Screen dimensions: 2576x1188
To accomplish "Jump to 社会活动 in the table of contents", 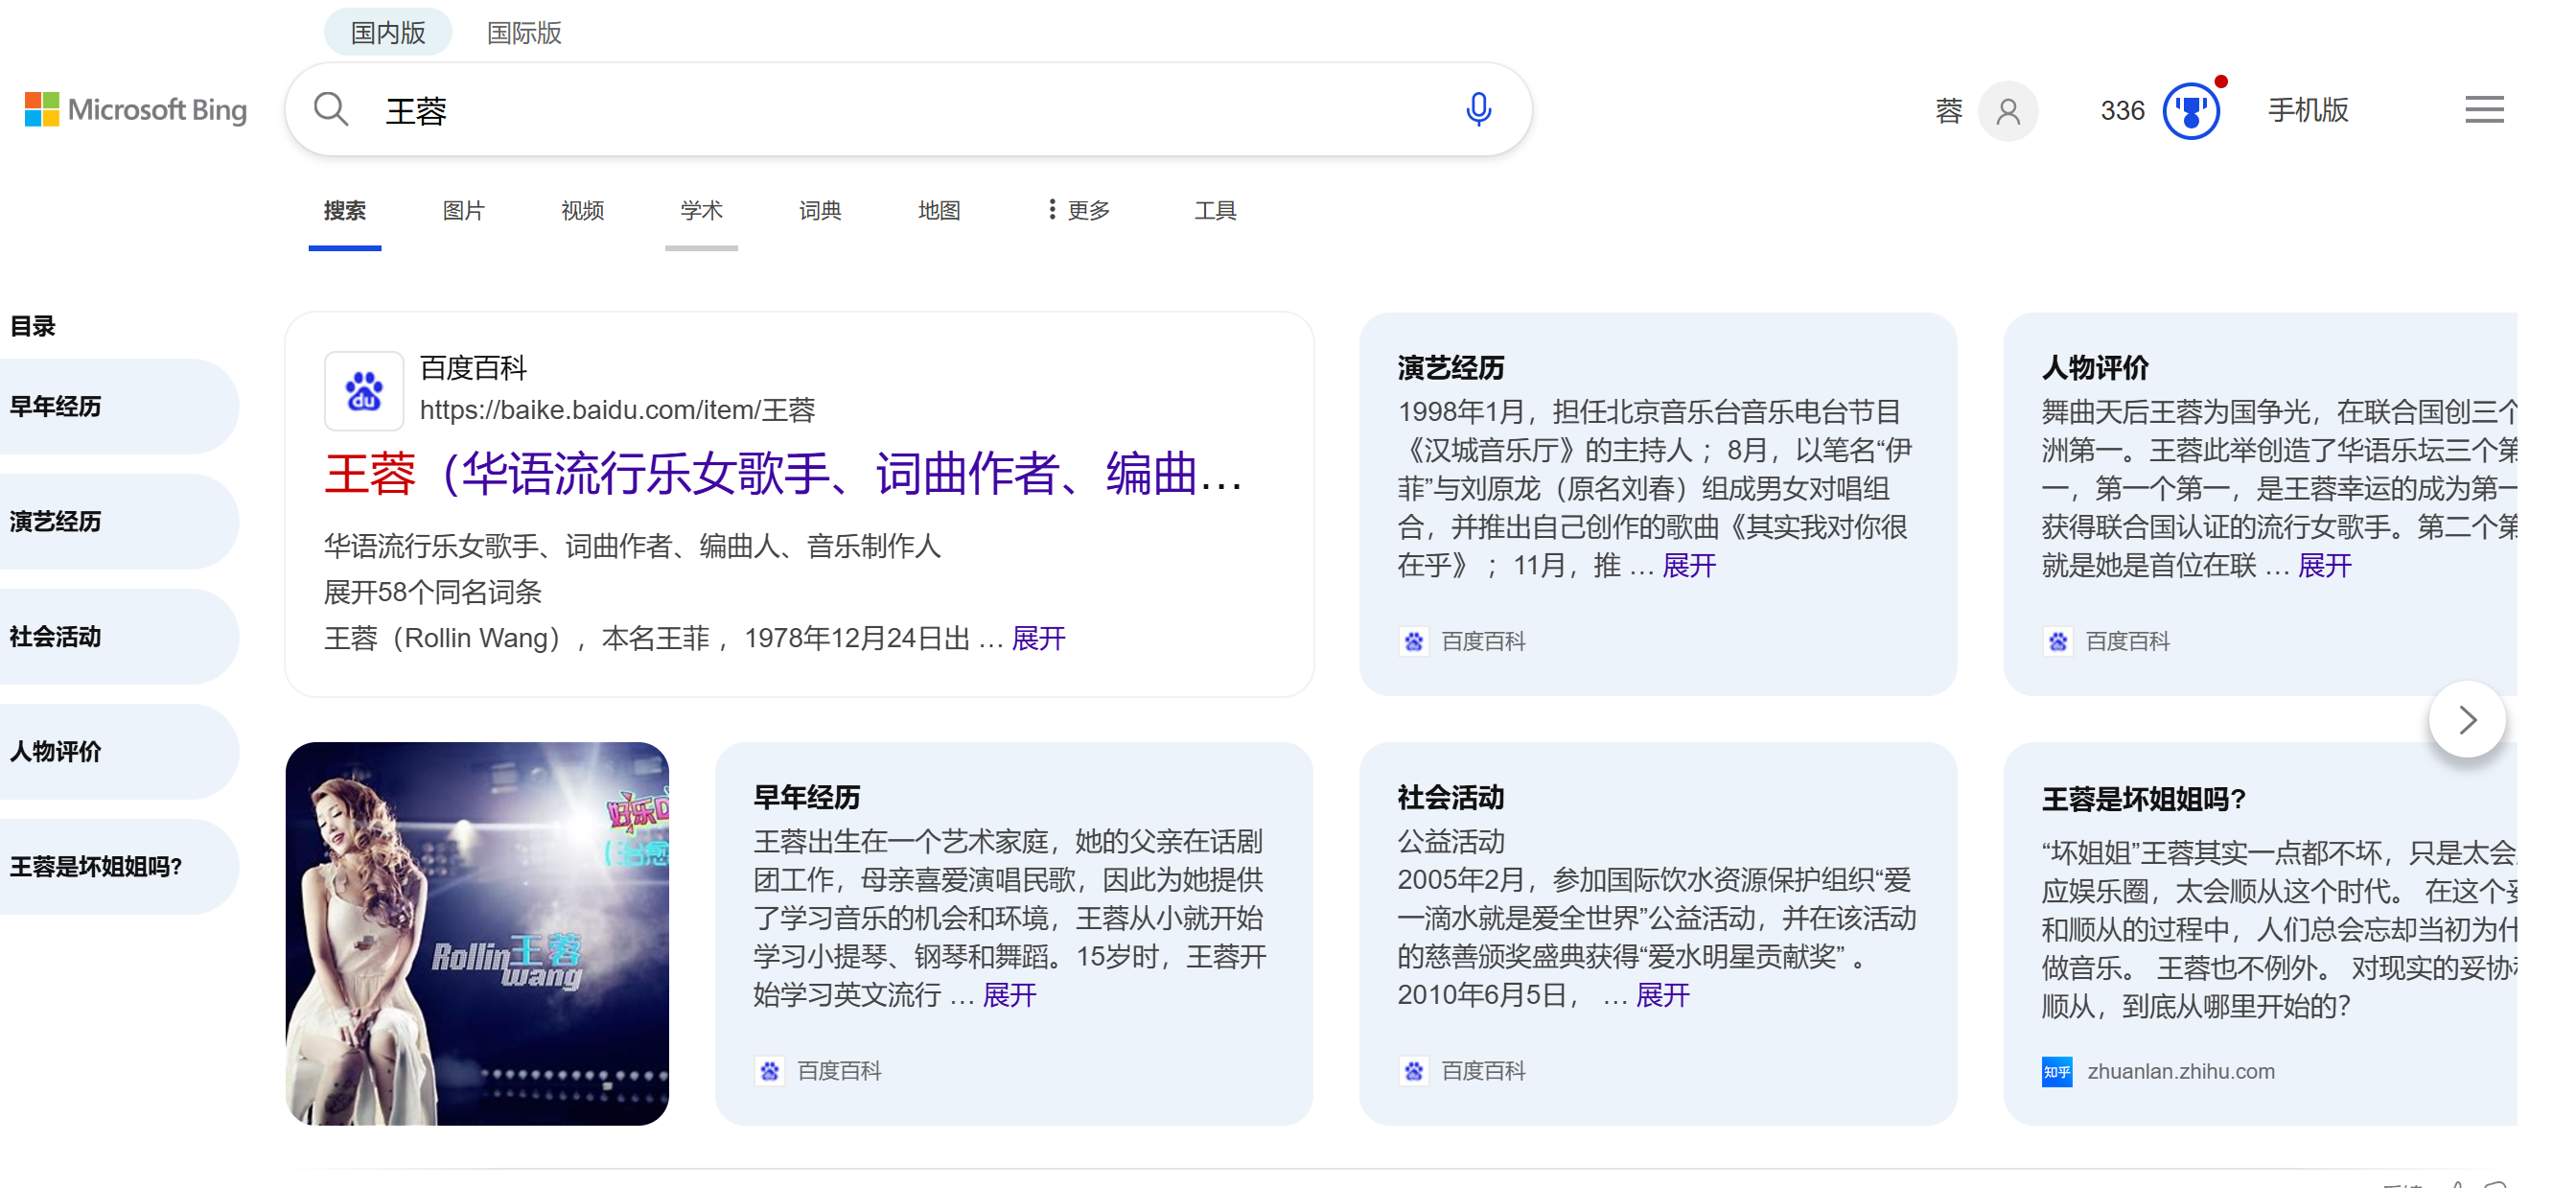I will point(56,637).
